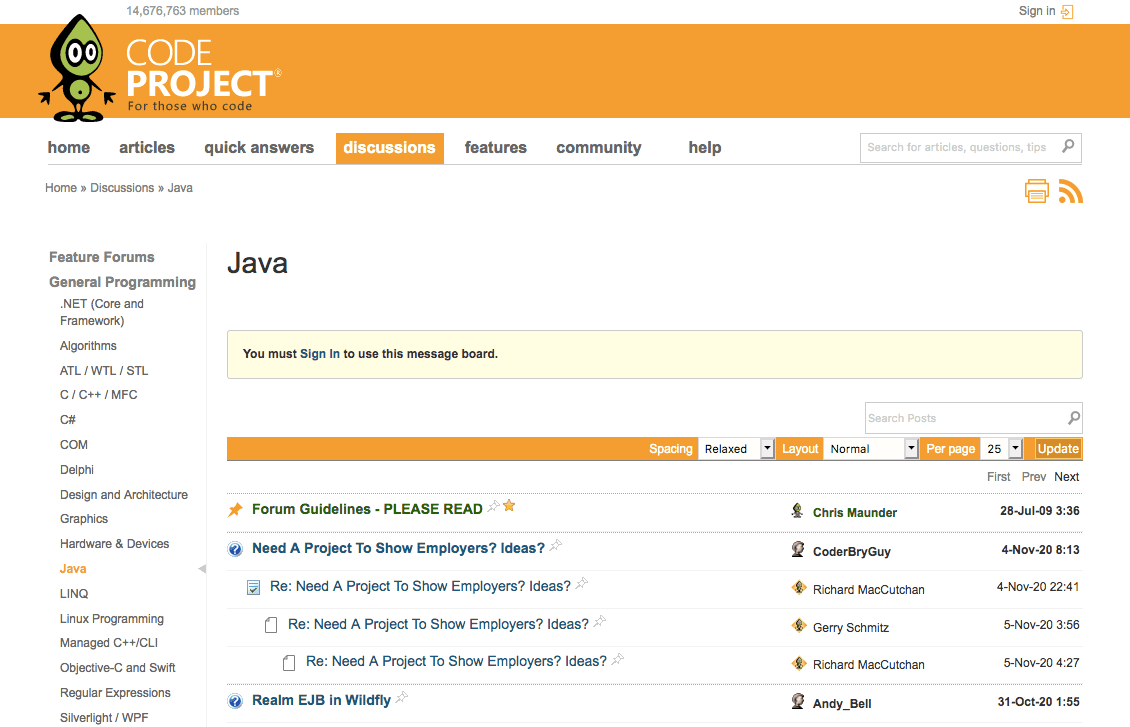Click the checked message icon on first reply
The width and height of the screenshot is (1130, 727).
[253, 587]
